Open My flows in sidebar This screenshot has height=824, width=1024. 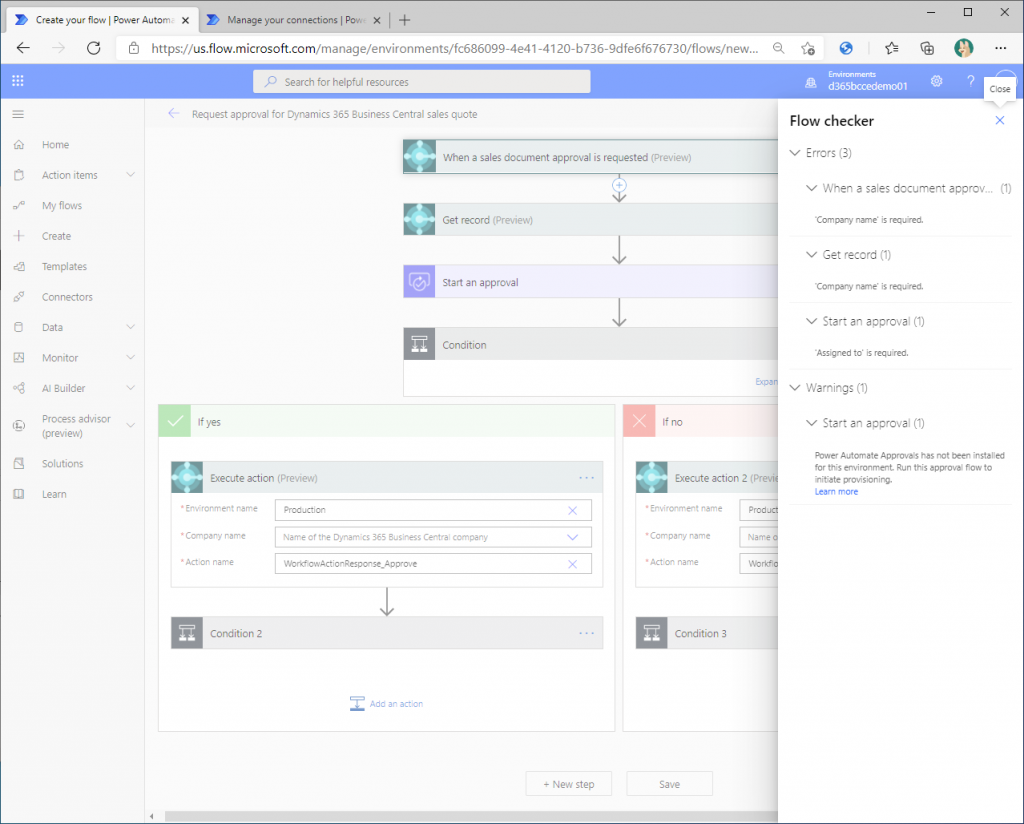(x=62, y=205)
